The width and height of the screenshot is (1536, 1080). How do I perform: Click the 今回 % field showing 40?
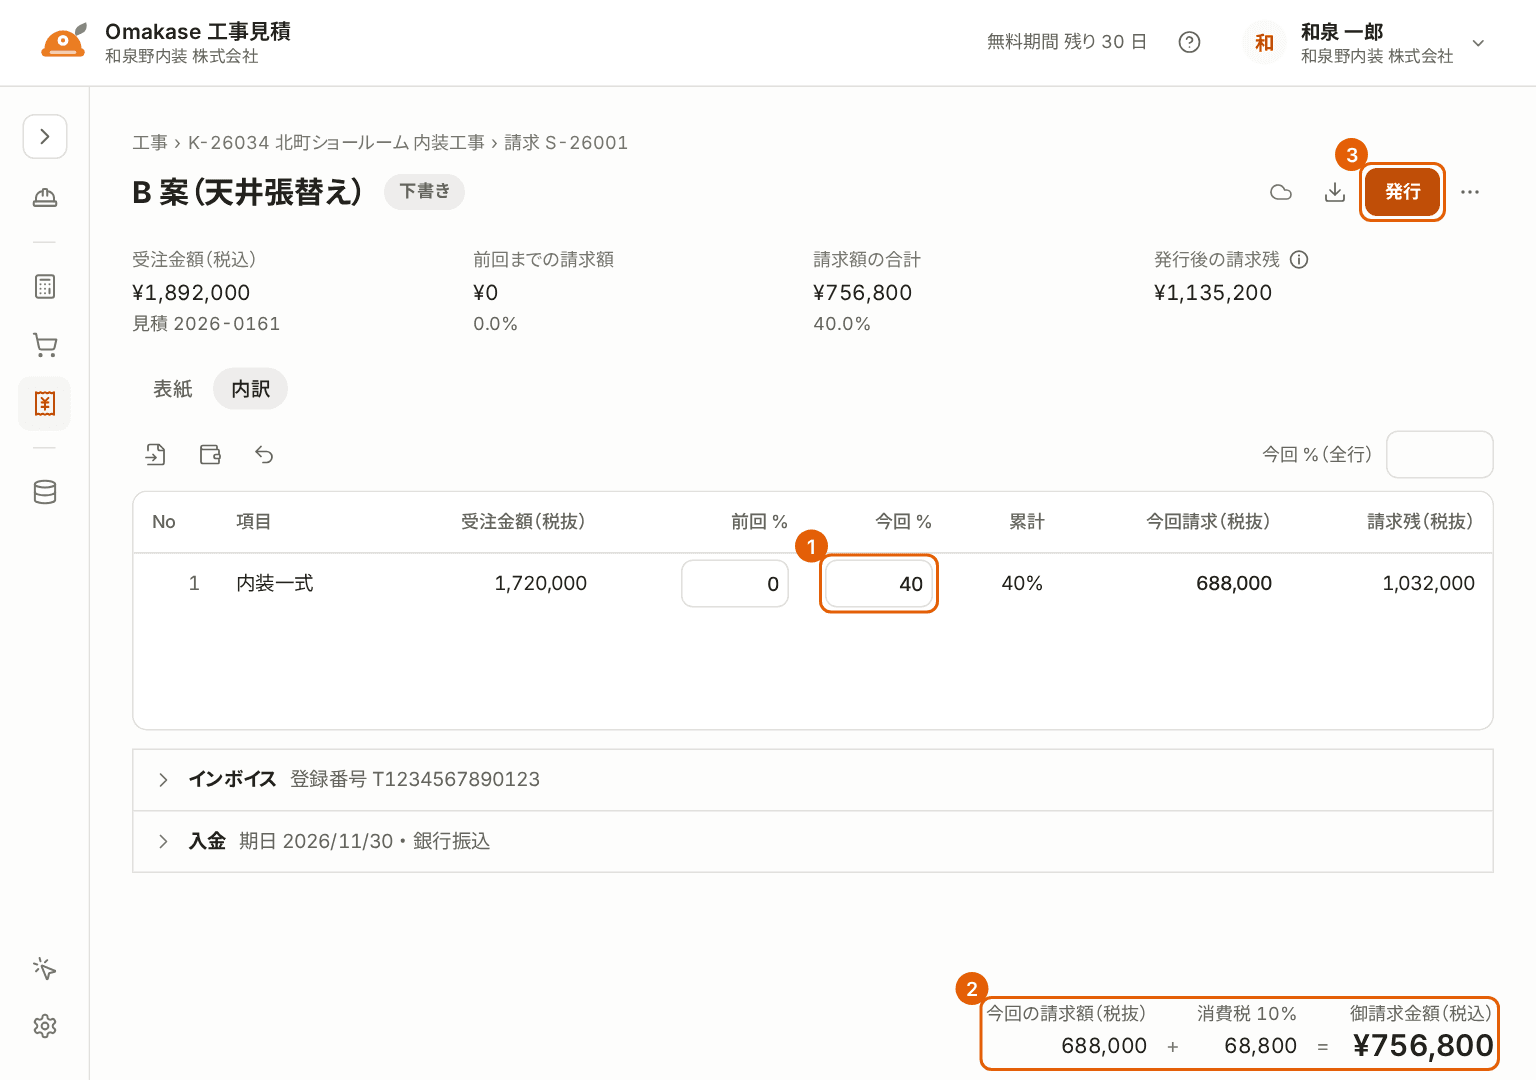point(879,584)
